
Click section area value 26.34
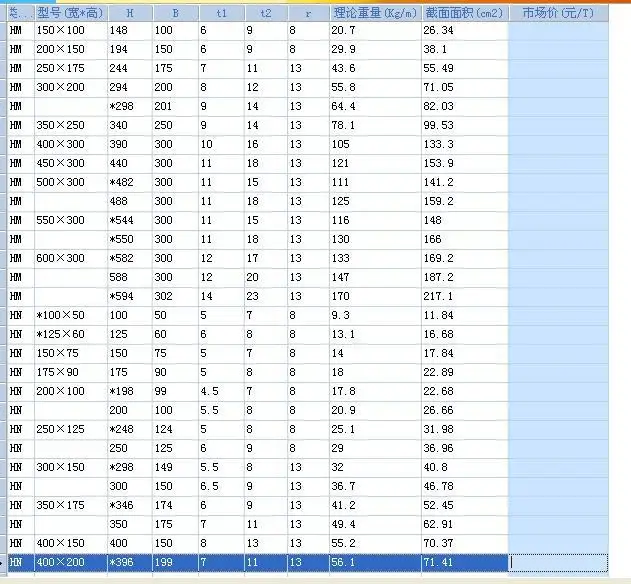438,30
